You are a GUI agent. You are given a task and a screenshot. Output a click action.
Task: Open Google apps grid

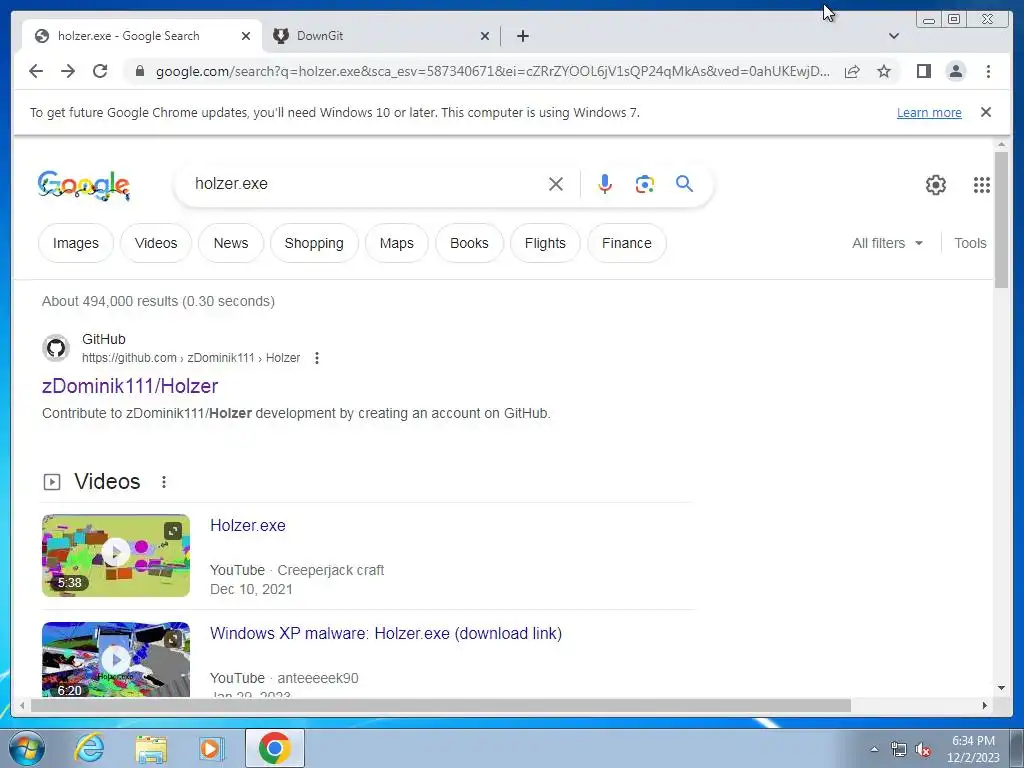[x=982, y=185]
